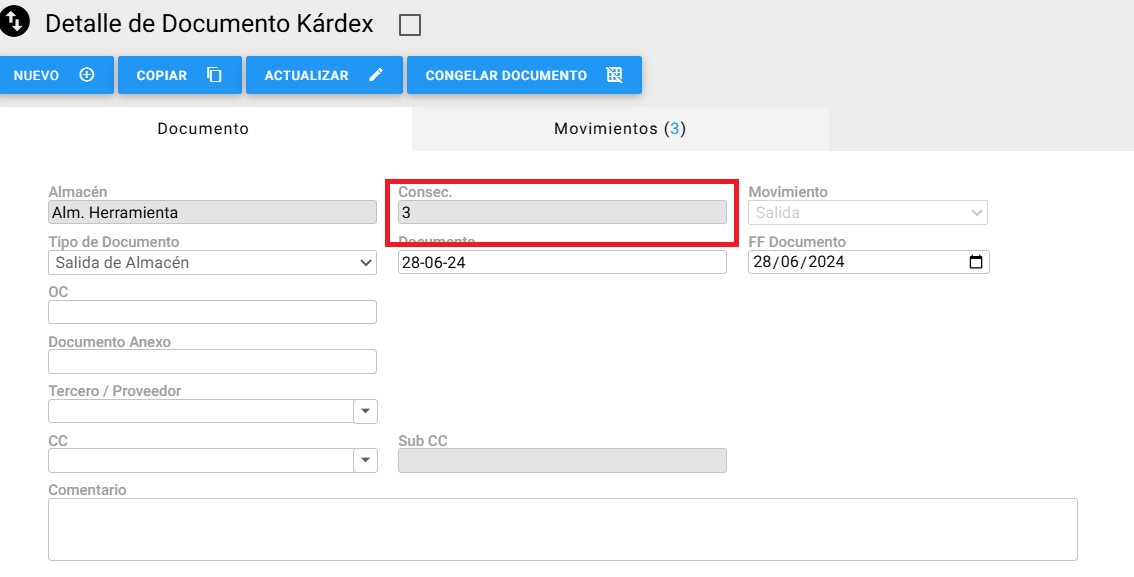Click the grid-off icon on Congelar Documento

(614, 74)
